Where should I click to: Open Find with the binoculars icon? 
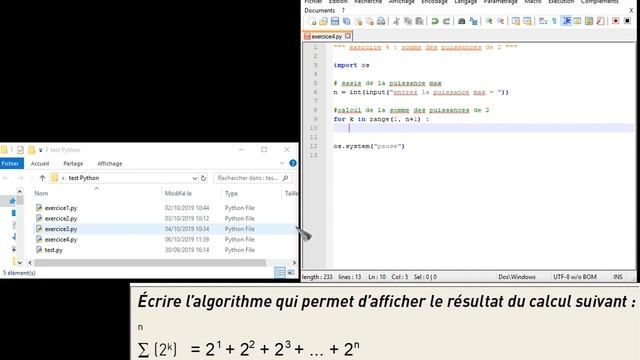tap(462, 21)
